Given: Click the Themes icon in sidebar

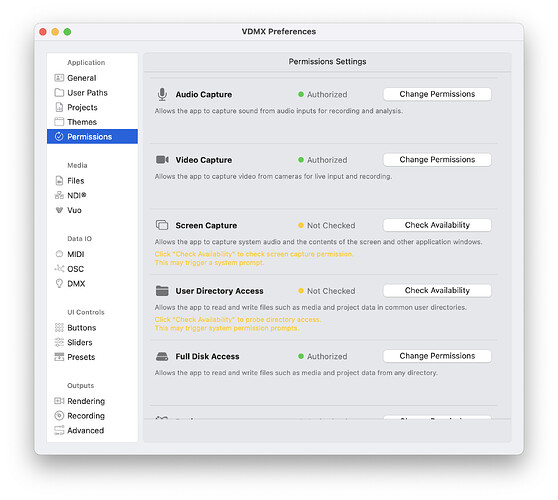Looking at the screenshot, I should point(59,122).
